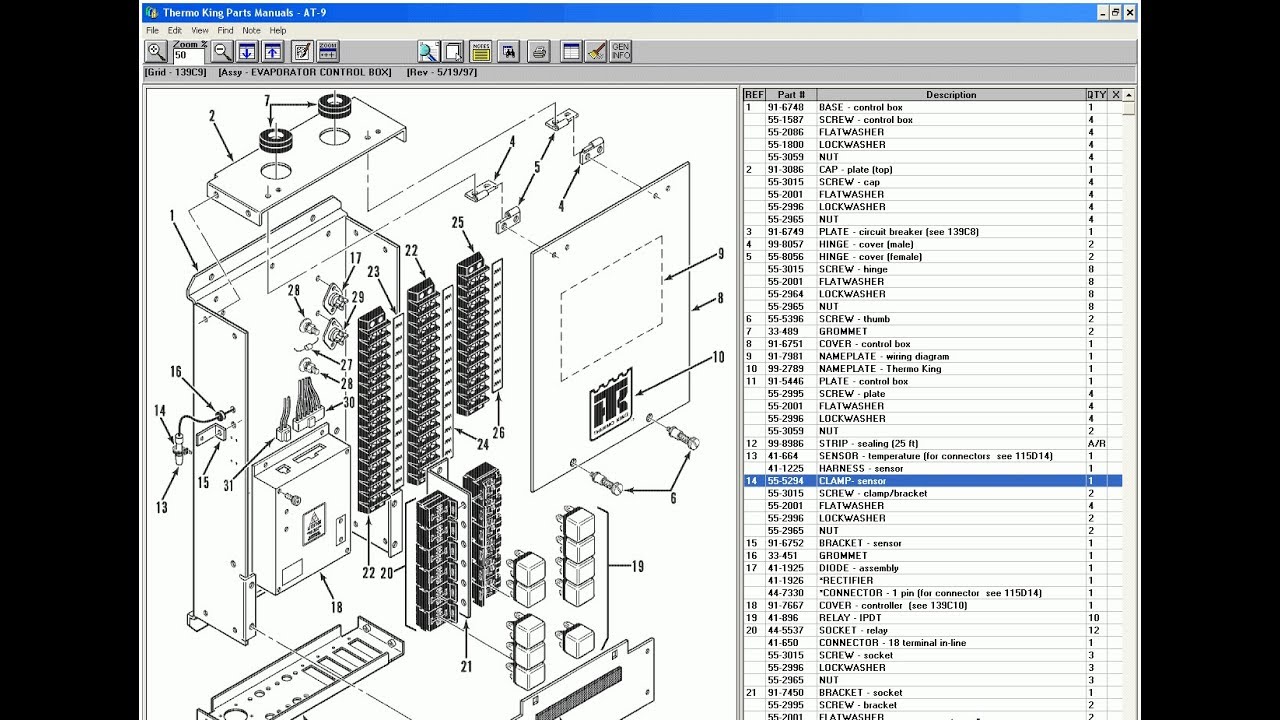The height and width of the screenshot is (720, 1280).
Task: Select the 33-451 GROMMET row
Action: 933,555
